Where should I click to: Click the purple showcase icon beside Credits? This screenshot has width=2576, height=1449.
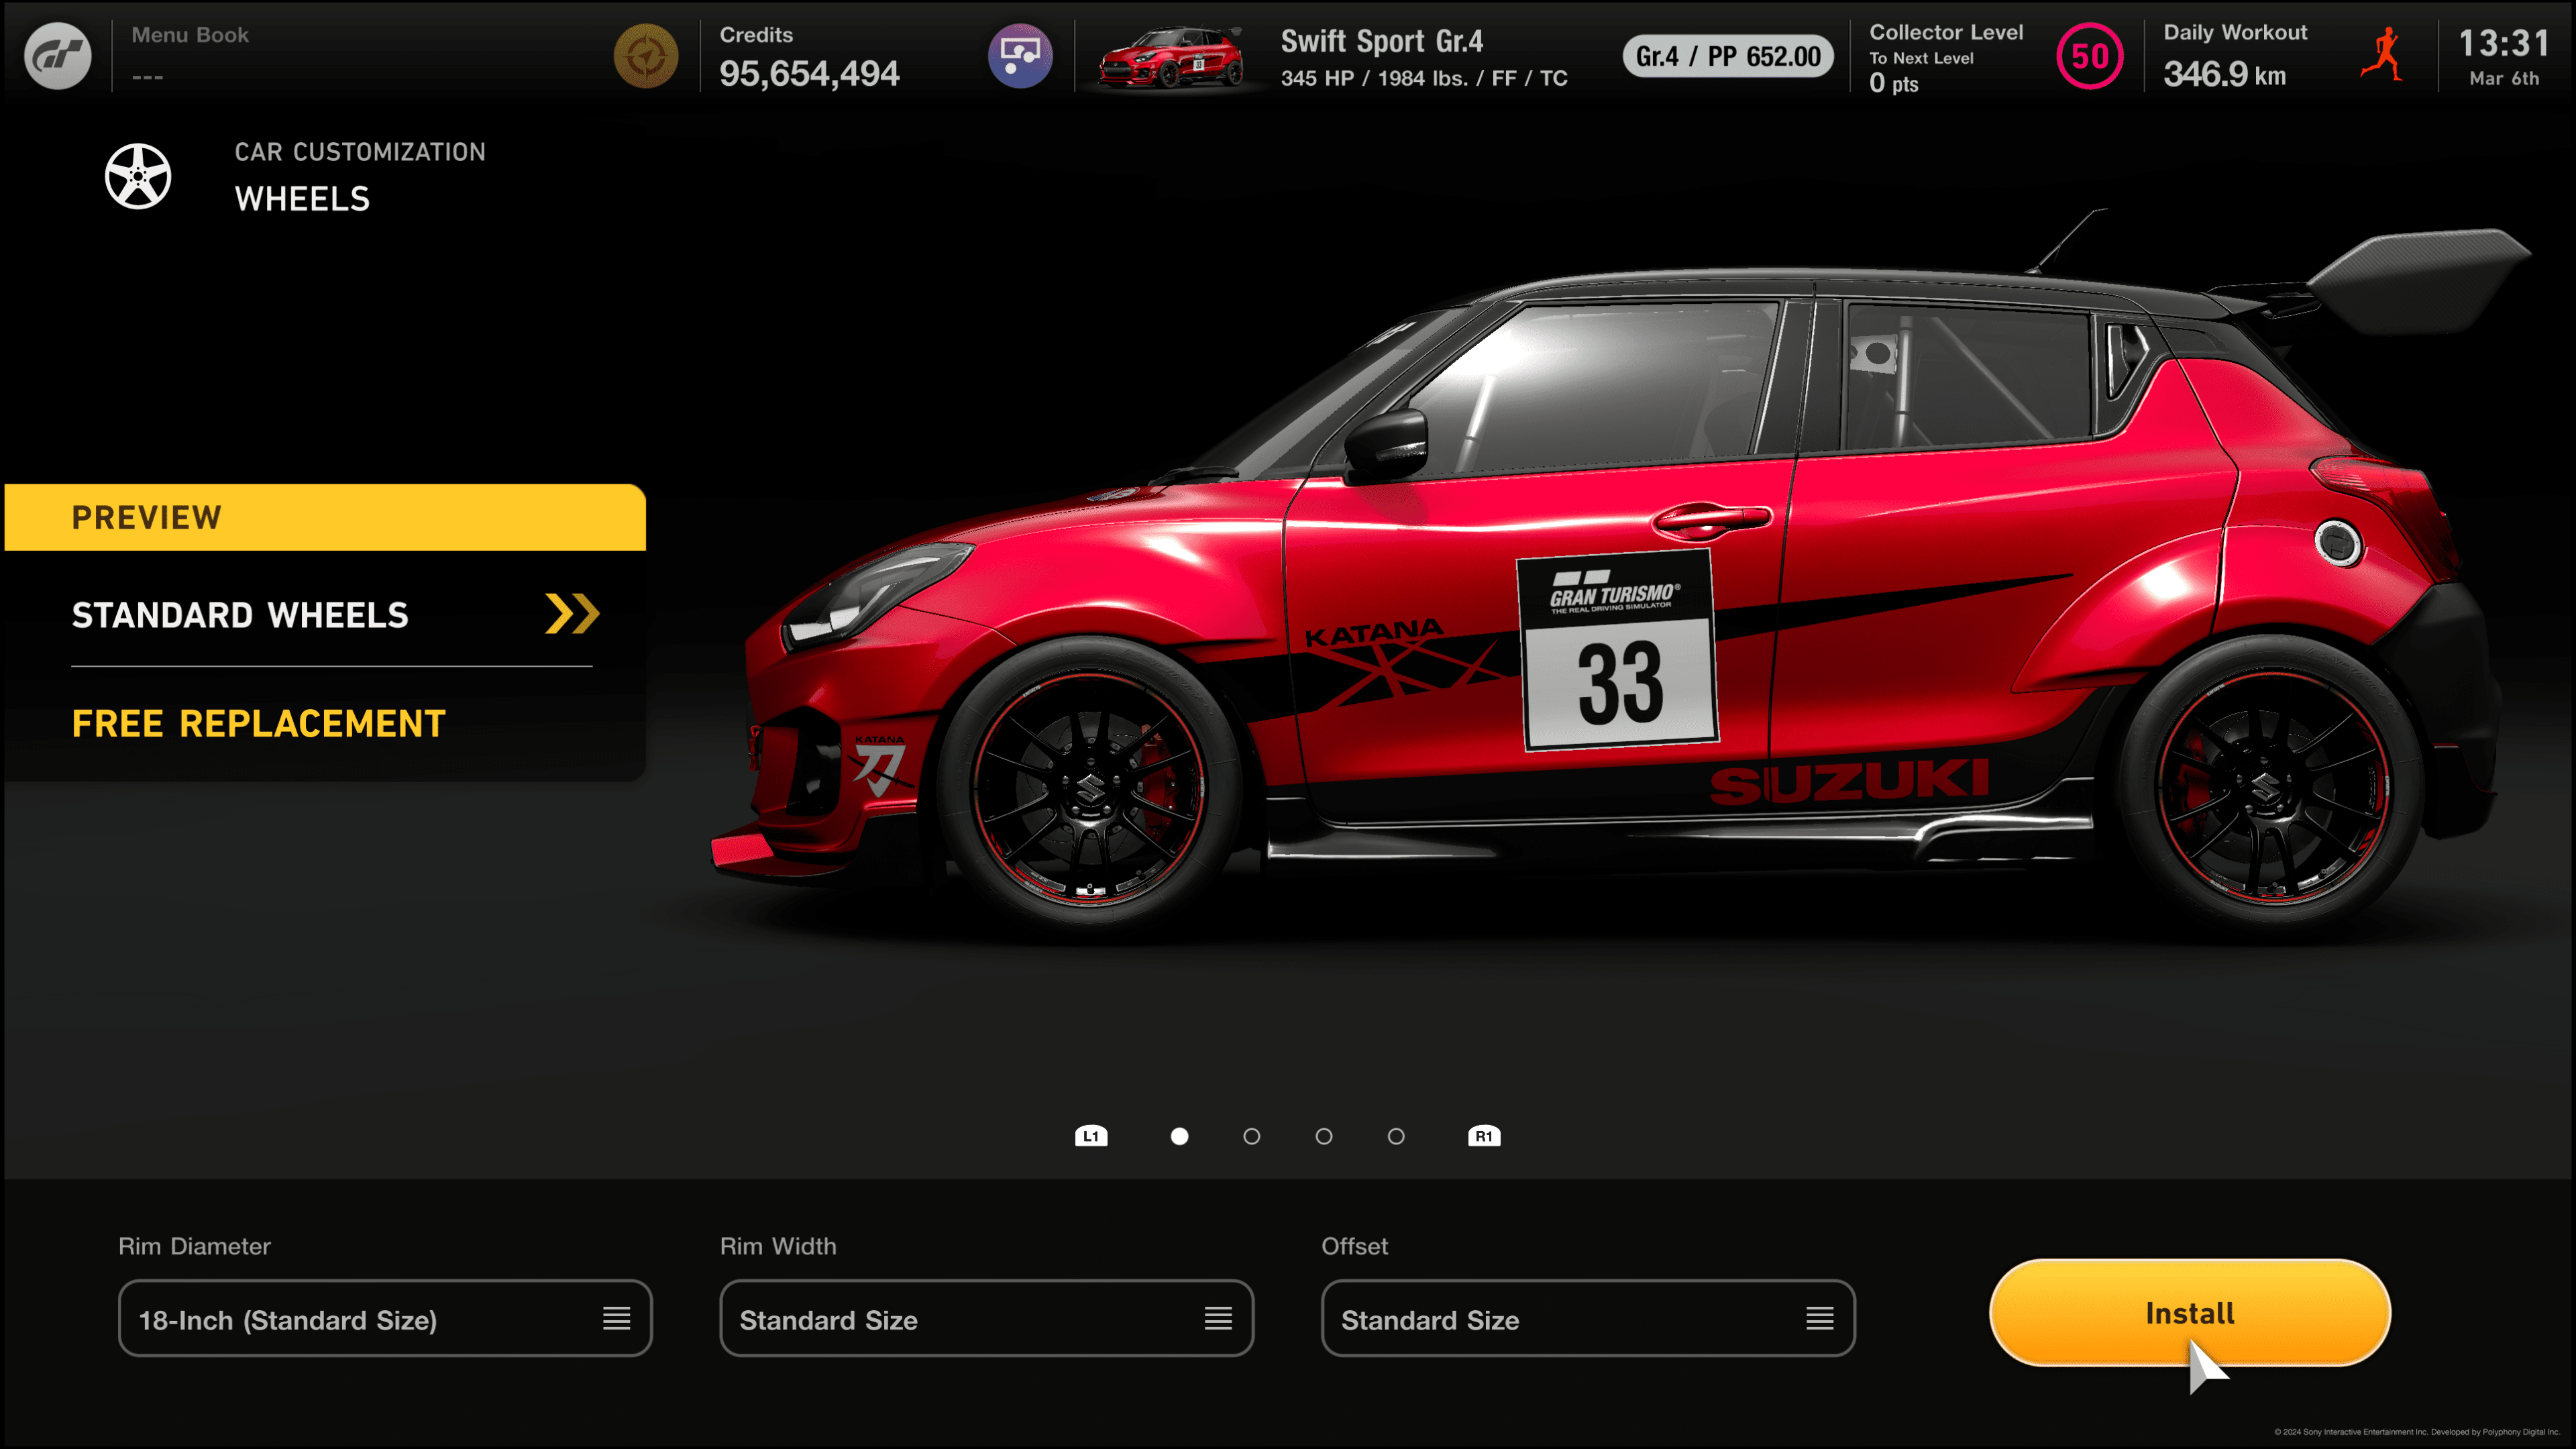(1020, 56)
